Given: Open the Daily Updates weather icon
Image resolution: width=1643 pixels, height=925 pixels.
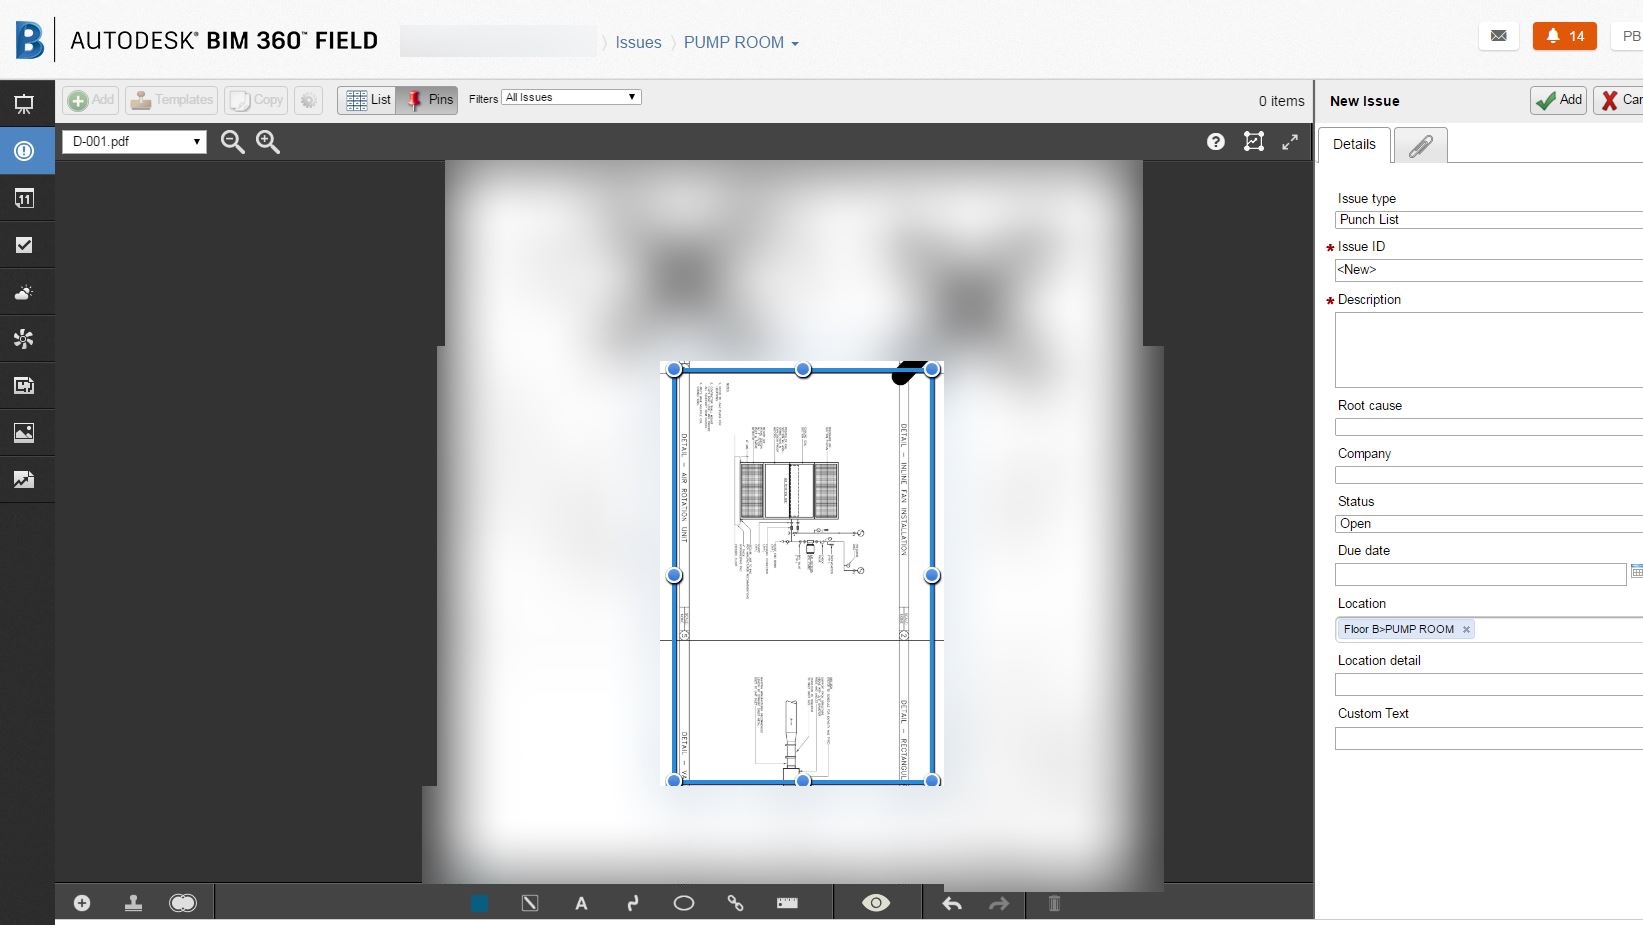Looking at the screenshot, I should pos(25,292).
